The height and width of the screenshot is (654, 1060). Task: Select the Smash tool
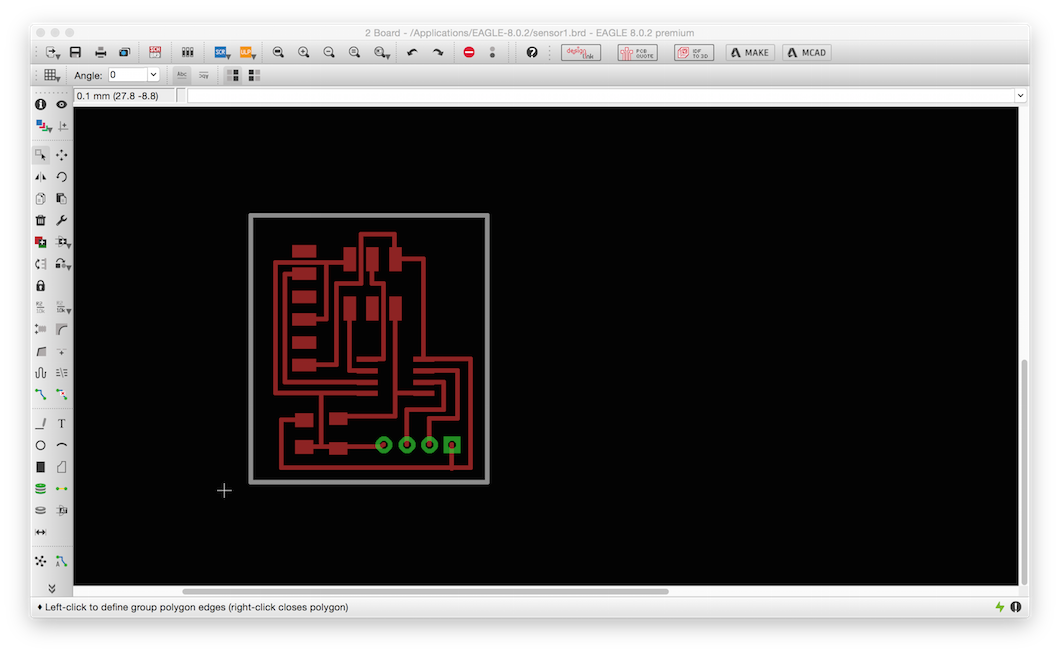tap(41, 329)
